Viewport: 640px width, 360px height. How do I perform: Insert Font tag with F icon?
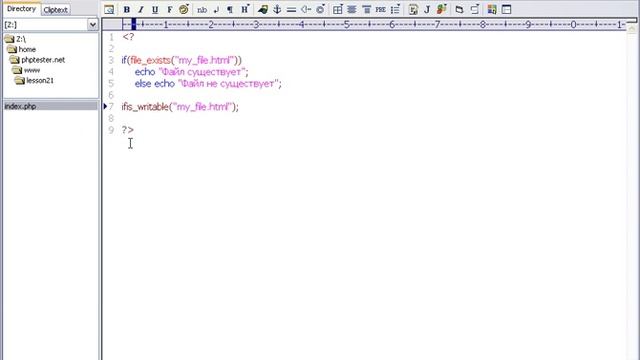[x=169, y=9]
